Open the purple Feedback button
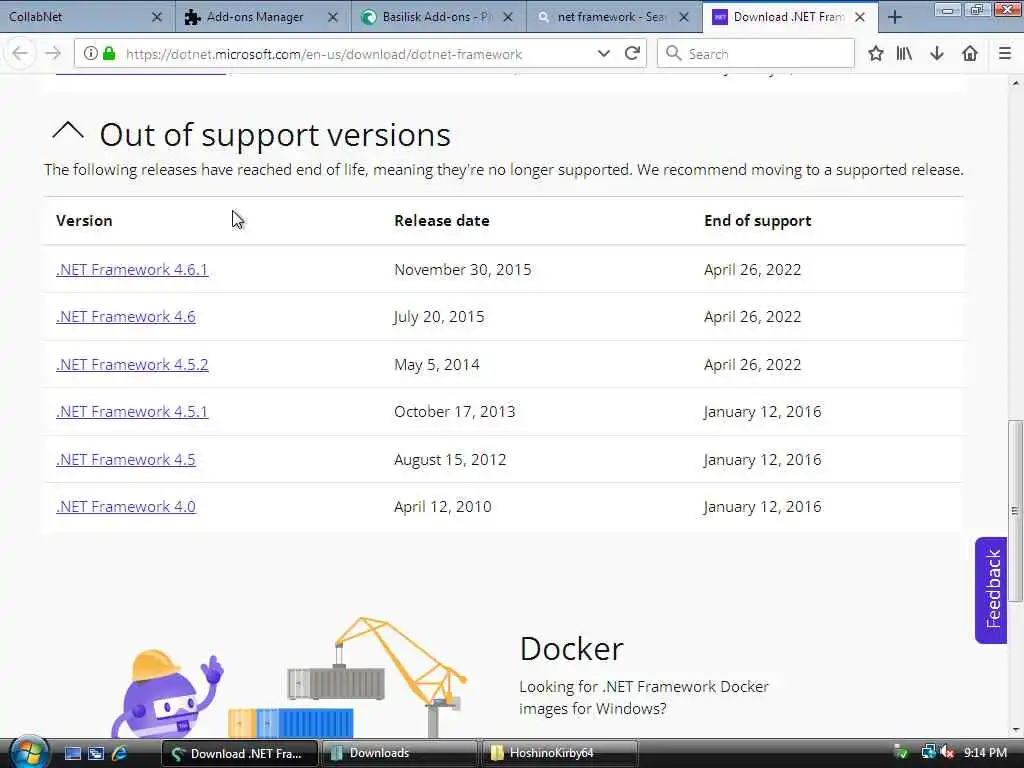Viewport: 1024px width, 768px height. (x=991, y=590)
